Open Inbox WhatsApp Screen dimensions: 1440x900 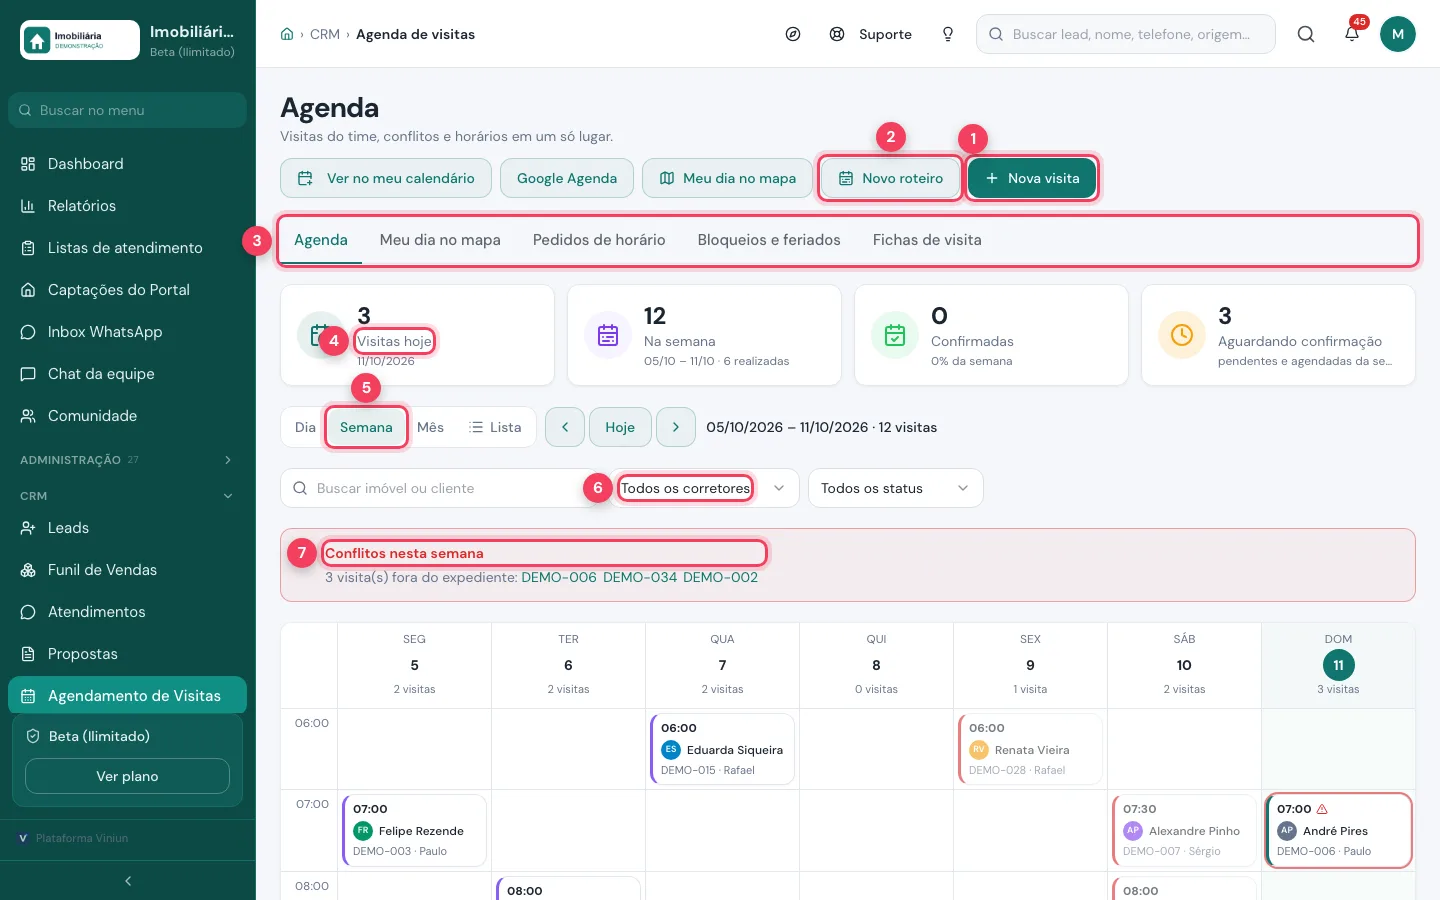coord(127,332)
